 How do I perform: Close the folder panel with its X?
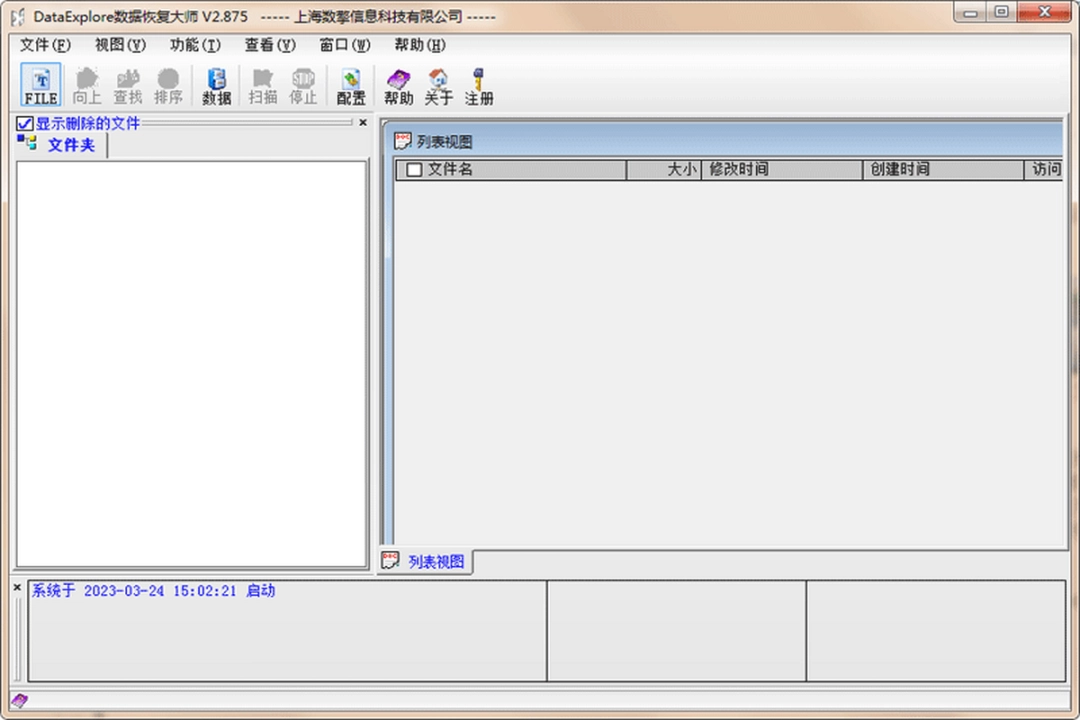pyautogui.click(x=363, y=123)
